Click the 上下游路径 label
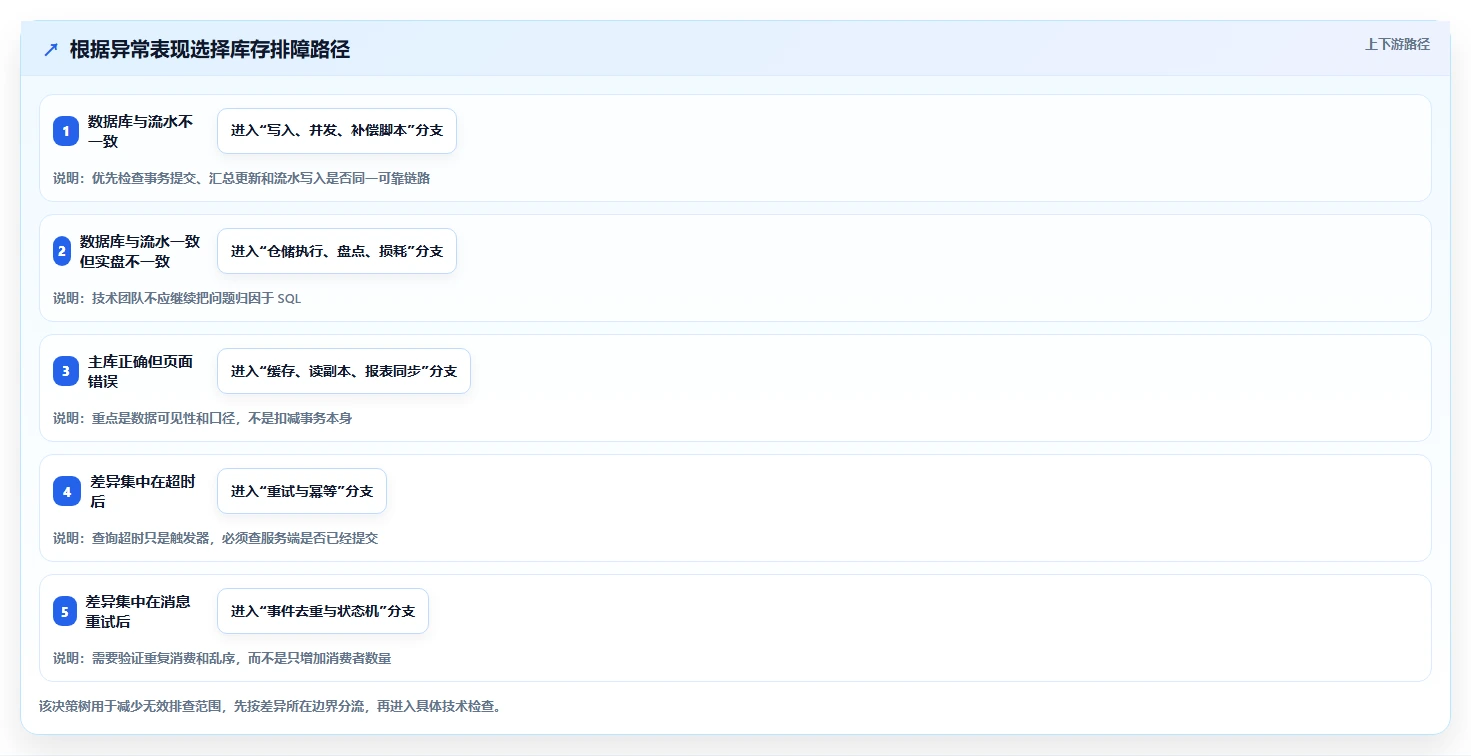 click(x=1398, y=44)
